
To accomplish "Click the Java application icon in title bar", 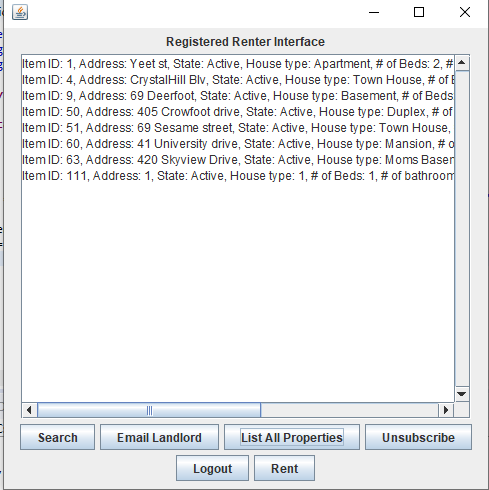I will click(20, 13).
